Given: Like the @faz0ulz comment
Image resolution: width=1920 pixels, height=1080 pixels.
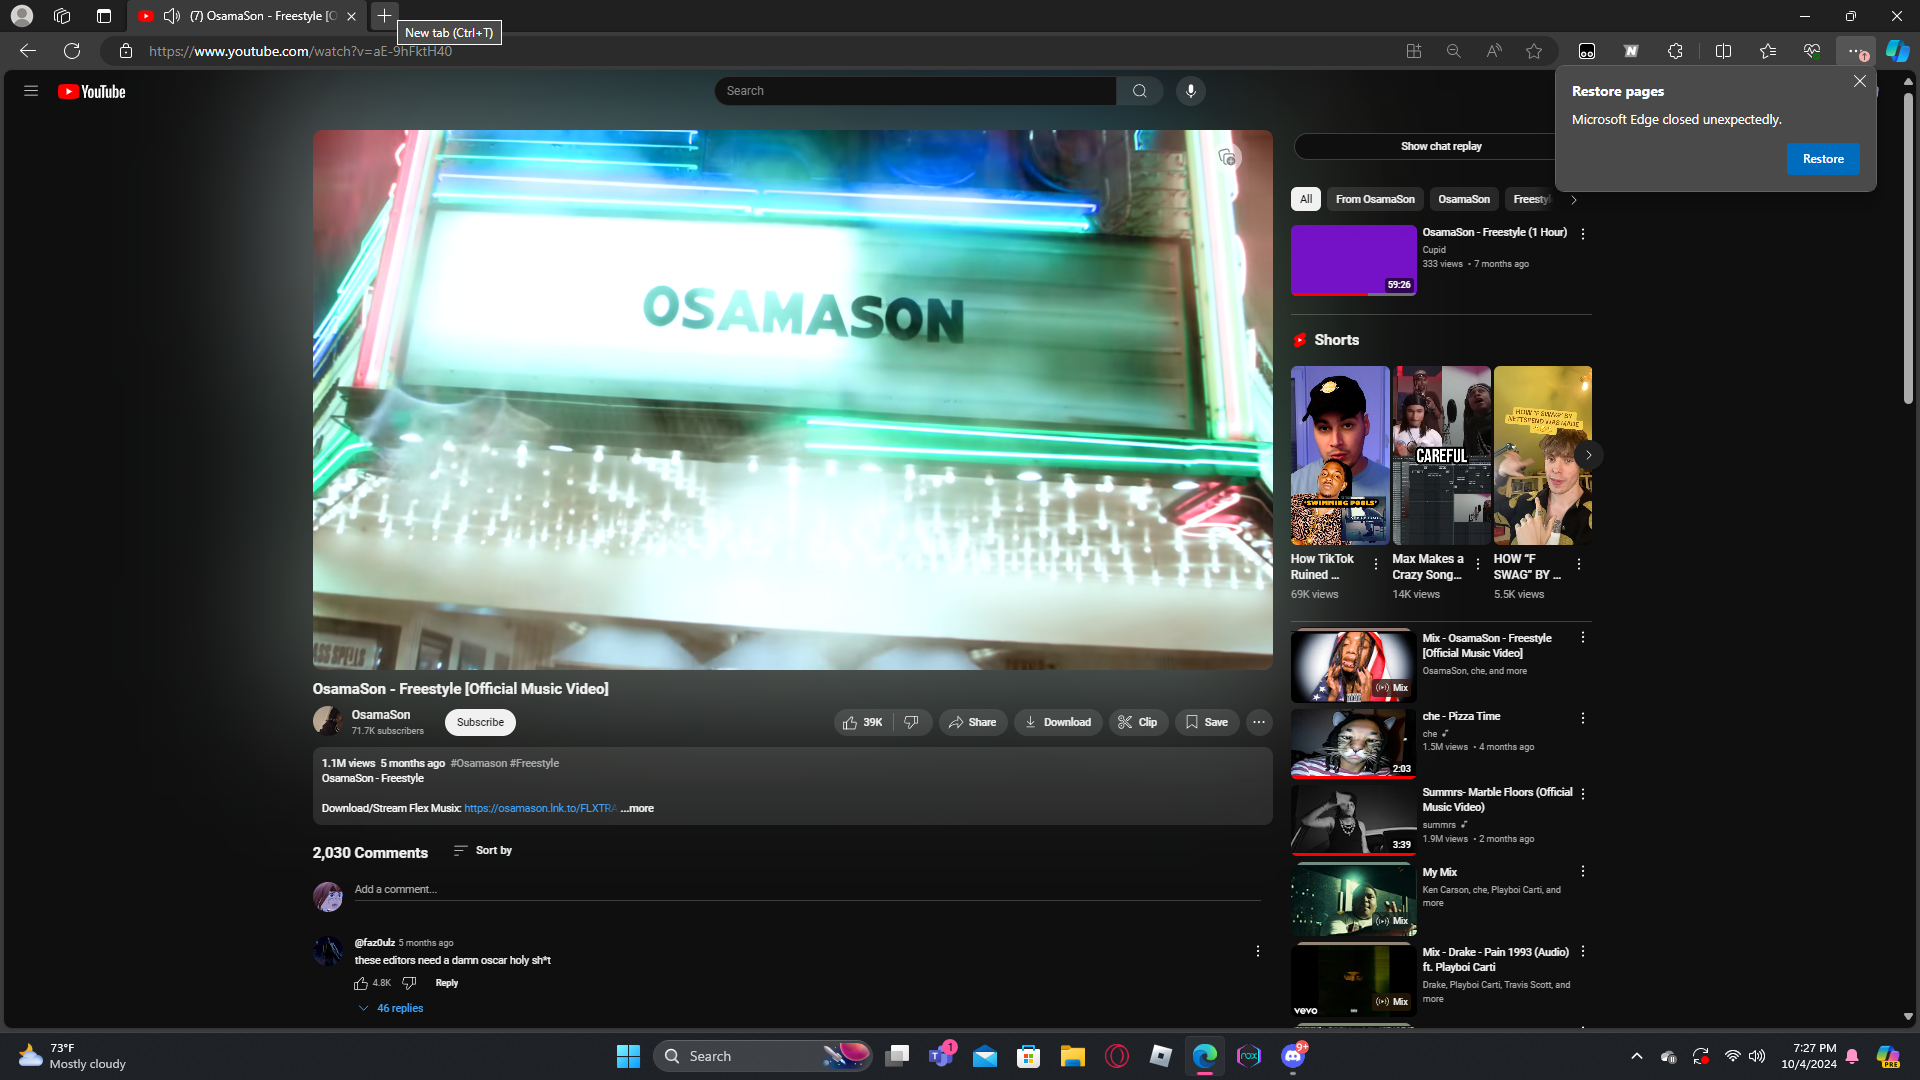Looking at the screenshot, I should tap(361, 983).
